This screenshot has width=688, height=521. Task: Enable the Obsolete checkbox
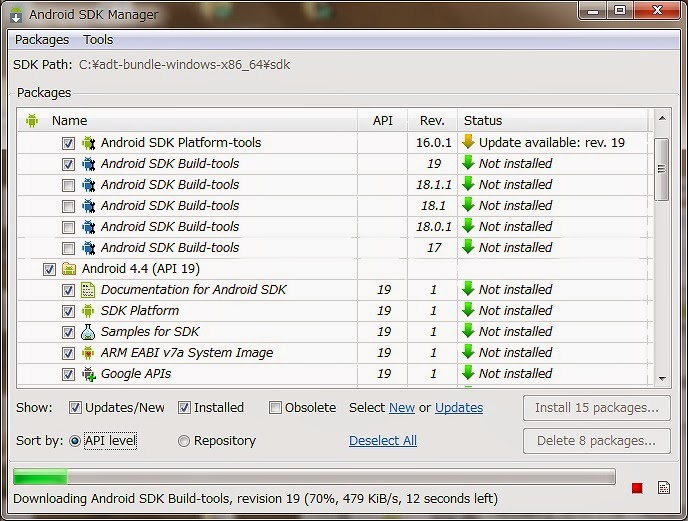click(275, 408)
